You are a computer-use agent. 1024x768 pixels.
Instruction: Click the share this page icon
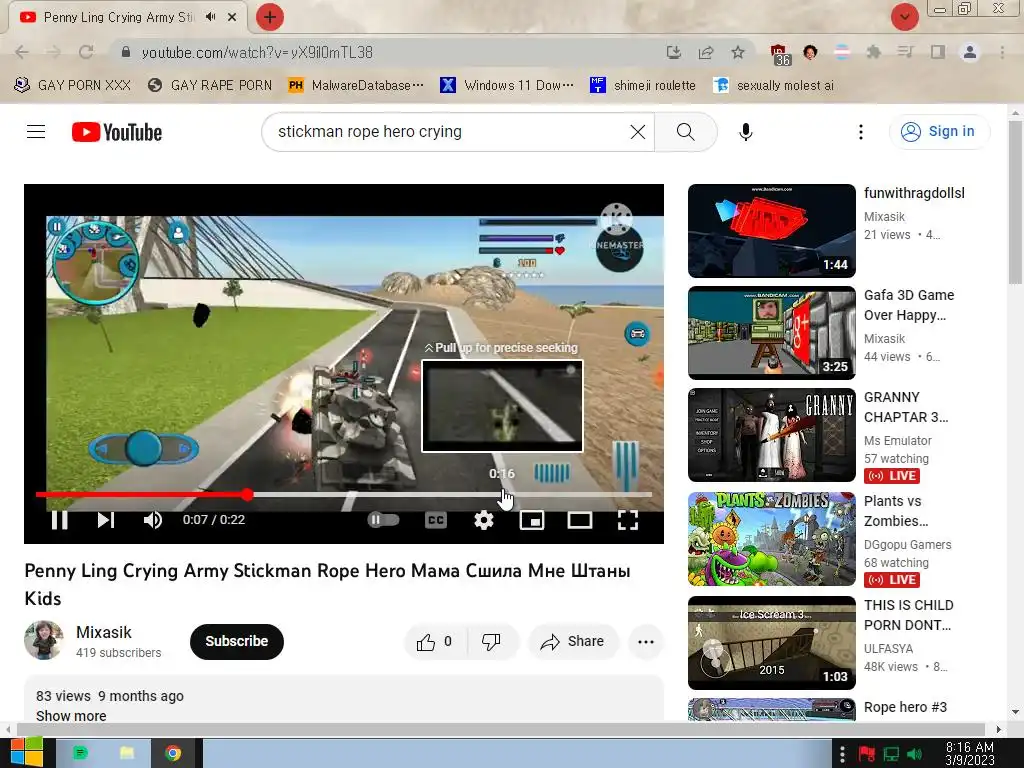(705, 52)
